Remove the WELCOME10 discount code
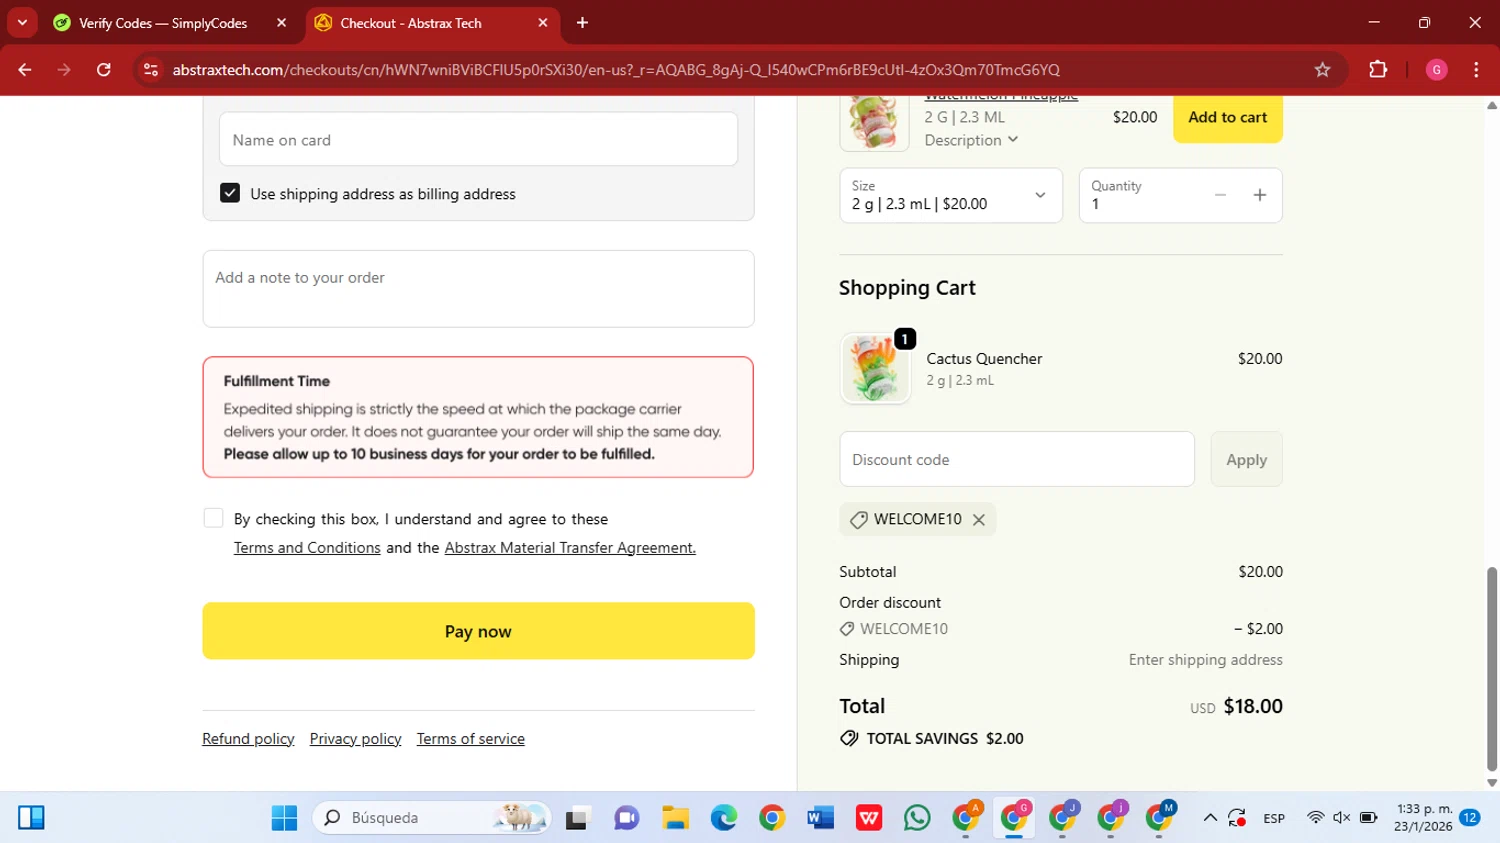1500x843 pixels. (x=979, y=520)
